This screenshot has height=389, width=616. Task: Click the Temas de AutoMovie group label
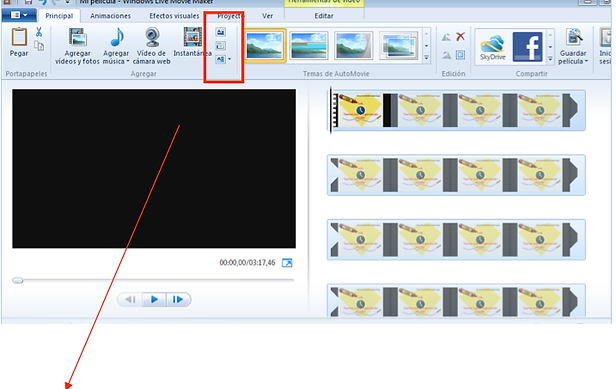coord(336,73)
